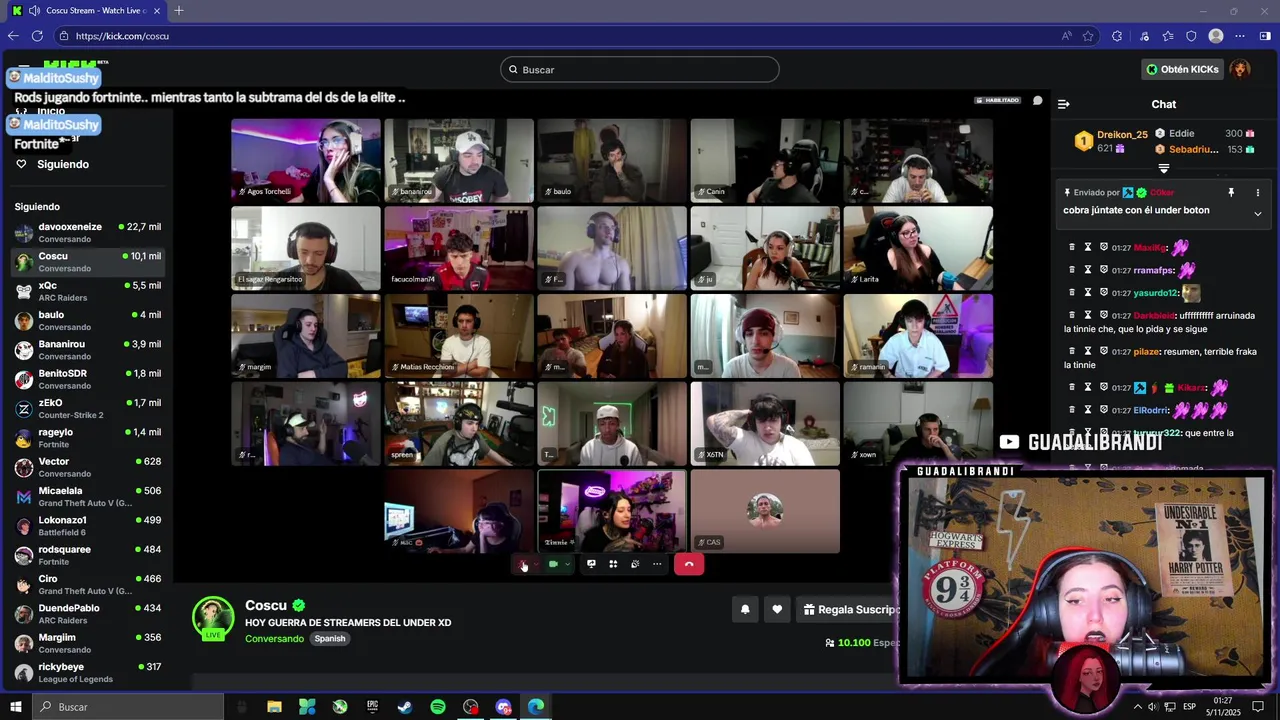Follow Coscu using the heart button

tap(777, 609)
